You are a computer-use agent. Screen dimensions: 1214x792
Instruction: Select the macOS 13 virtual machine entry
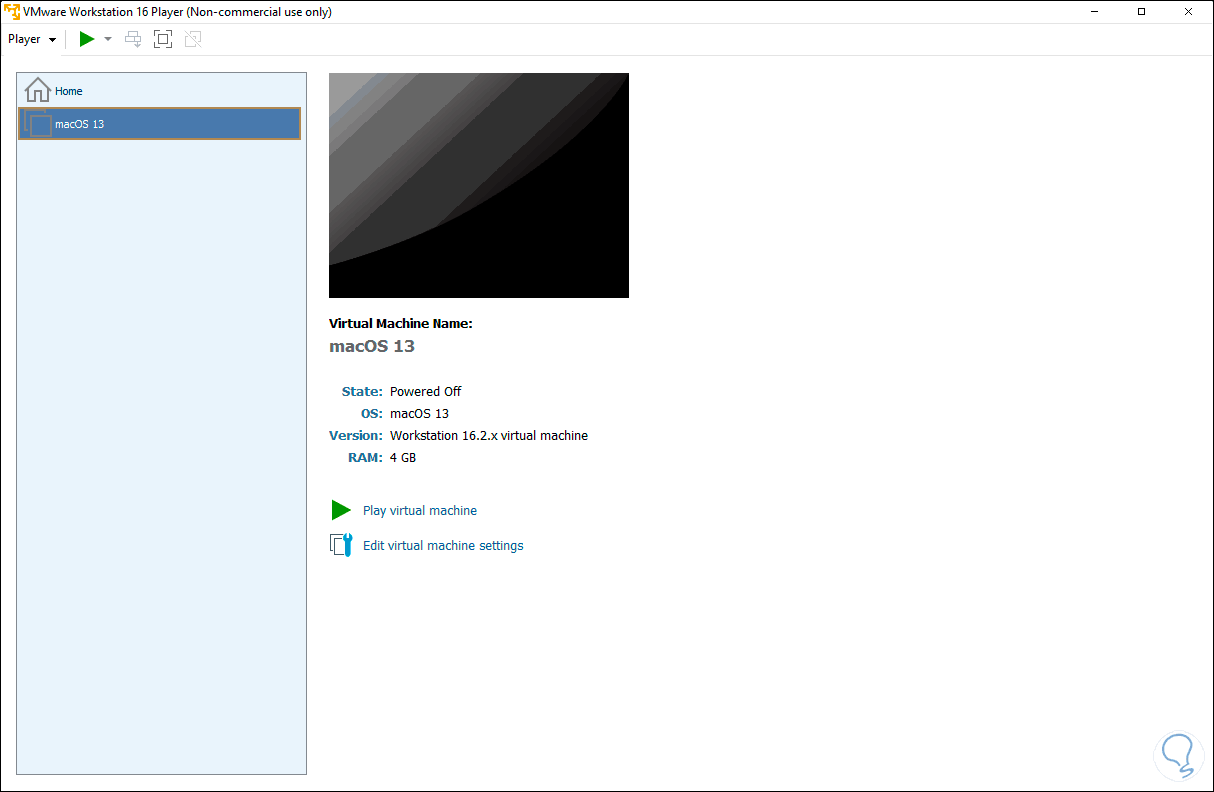point(159,124)
